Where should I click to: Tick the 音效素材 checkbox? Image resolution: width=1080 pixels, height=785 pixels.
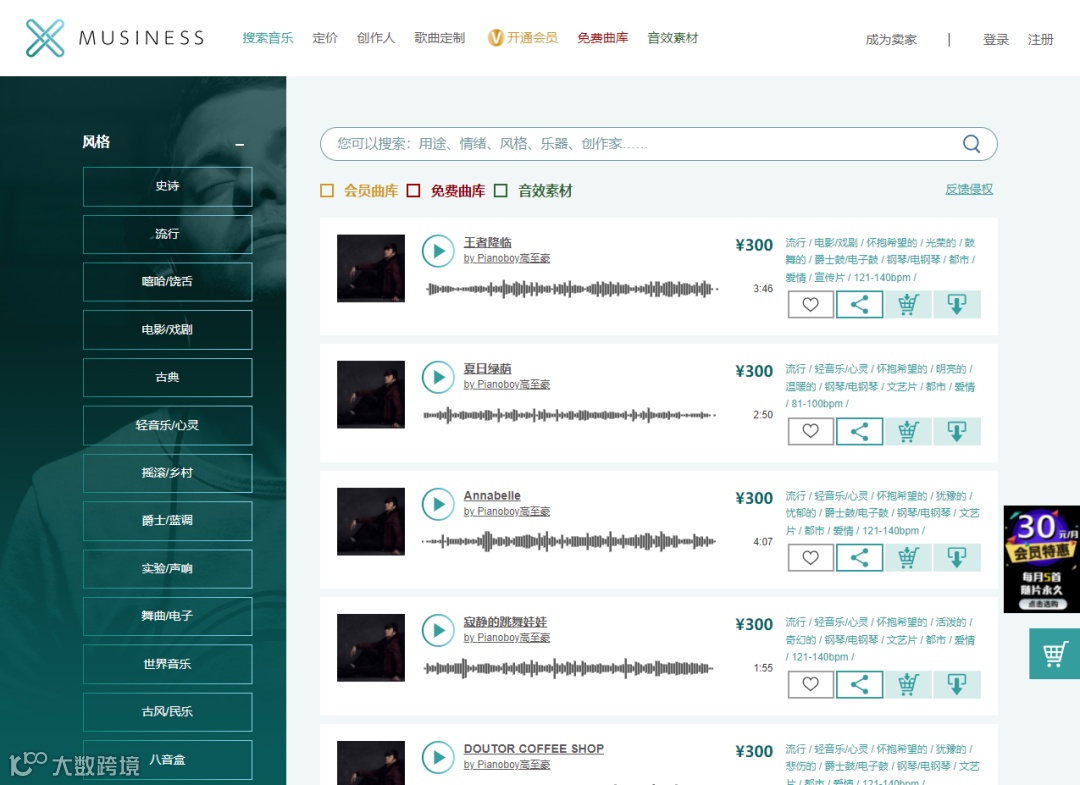[501, 191]
